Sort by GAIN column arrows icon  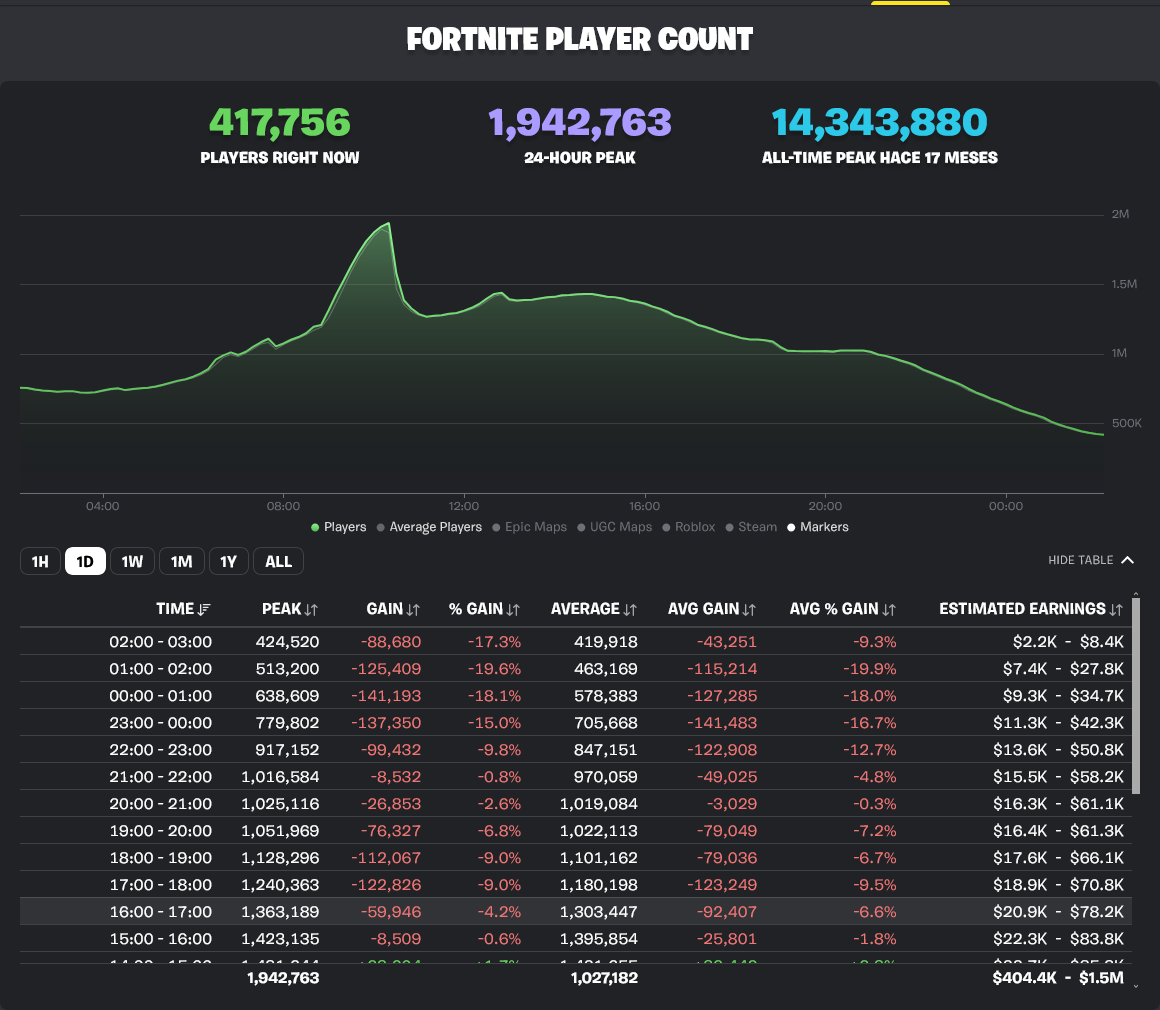(x=413, y=610)
